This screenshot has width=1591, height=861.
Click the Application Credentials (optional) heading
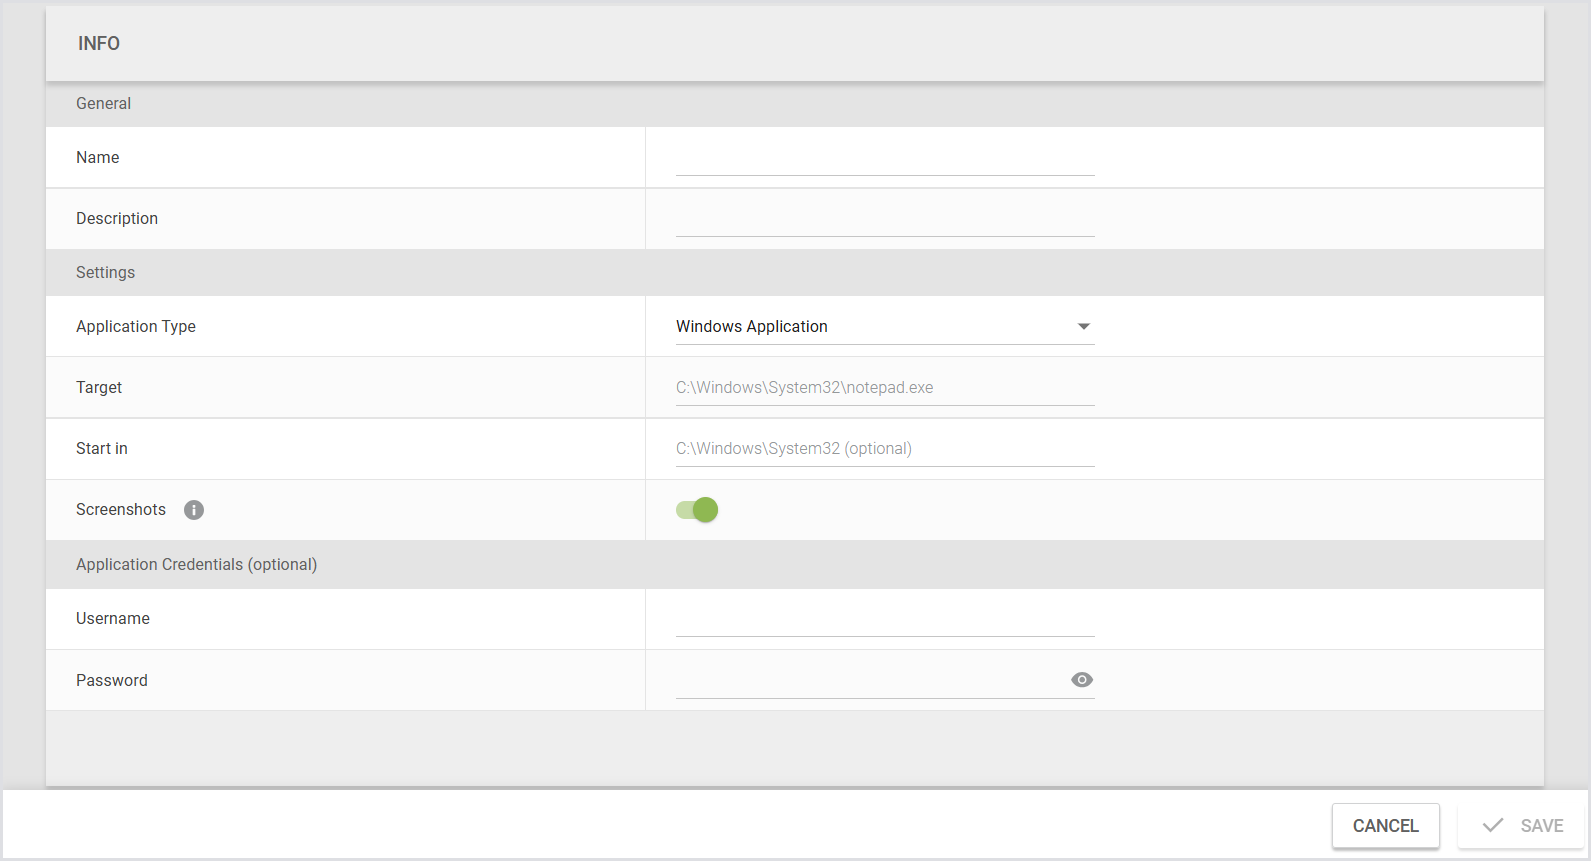click(196, 565)
